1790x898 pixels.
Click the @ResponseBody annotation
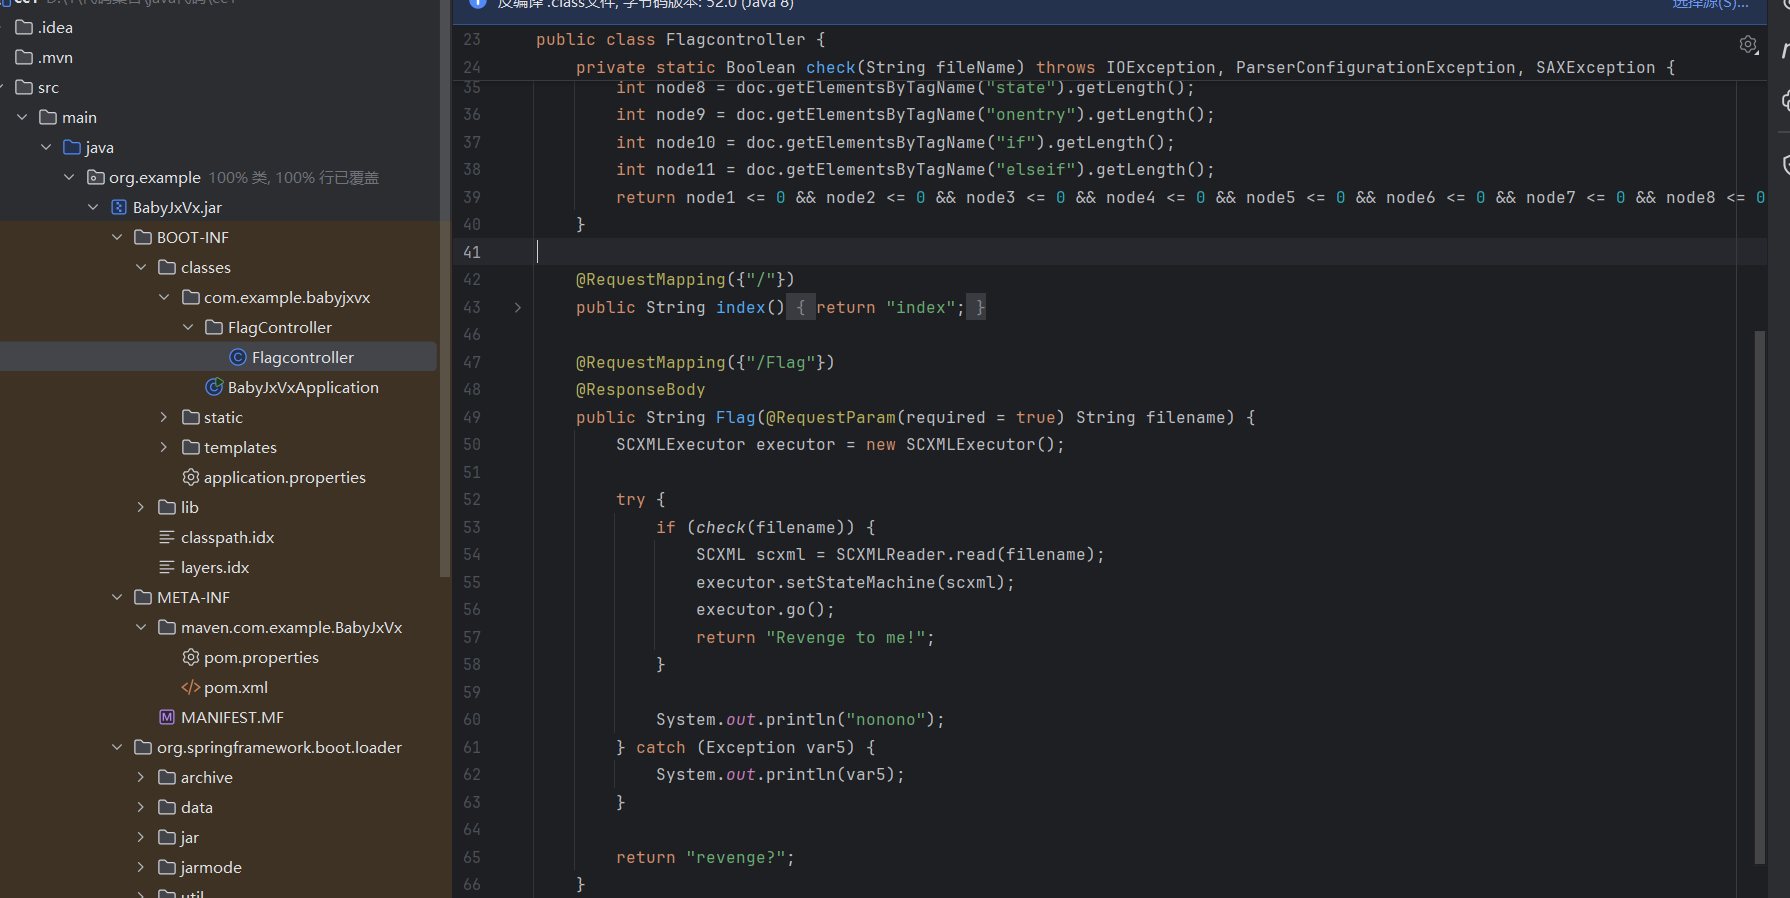point(641,389)
